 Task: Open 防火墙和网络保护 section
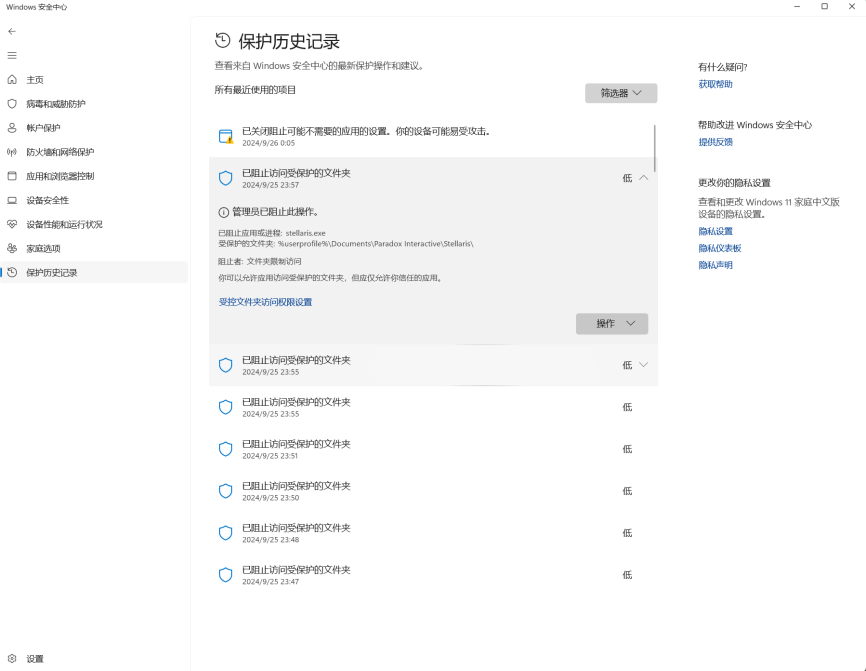coord(94,152)
